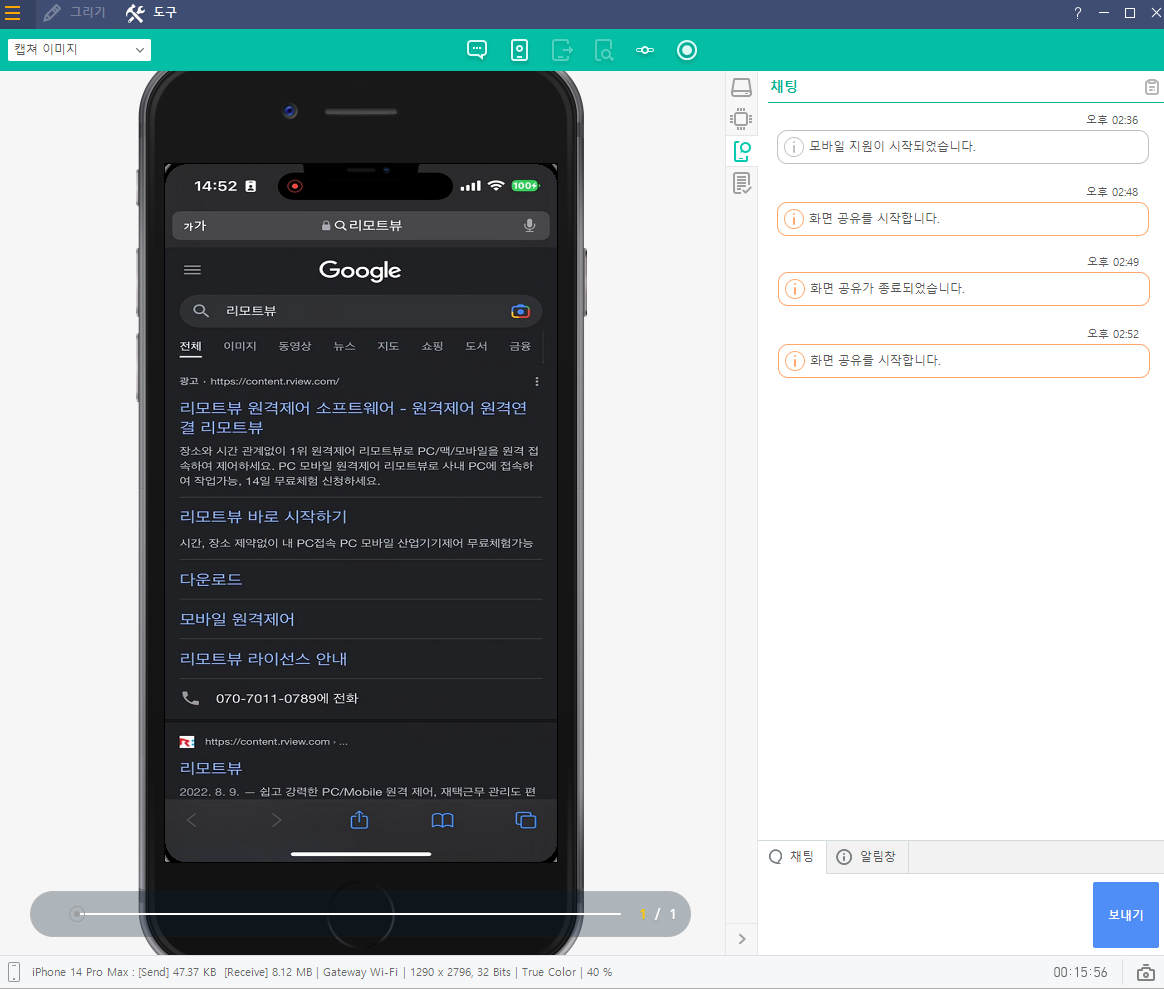Click the phone device icon in status bar
The image size is (1164, 989).
[13, 972]
